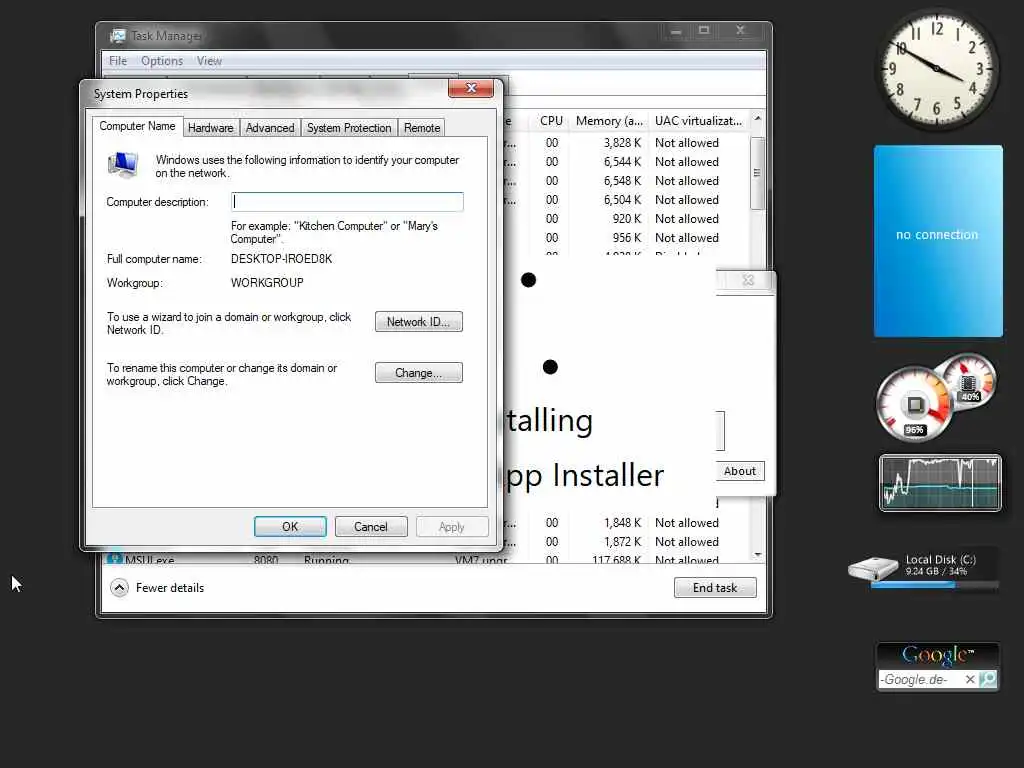This screenshot has width=1024, height=768.
Task: Sort by the CPU column header
Action: [551, 121]
